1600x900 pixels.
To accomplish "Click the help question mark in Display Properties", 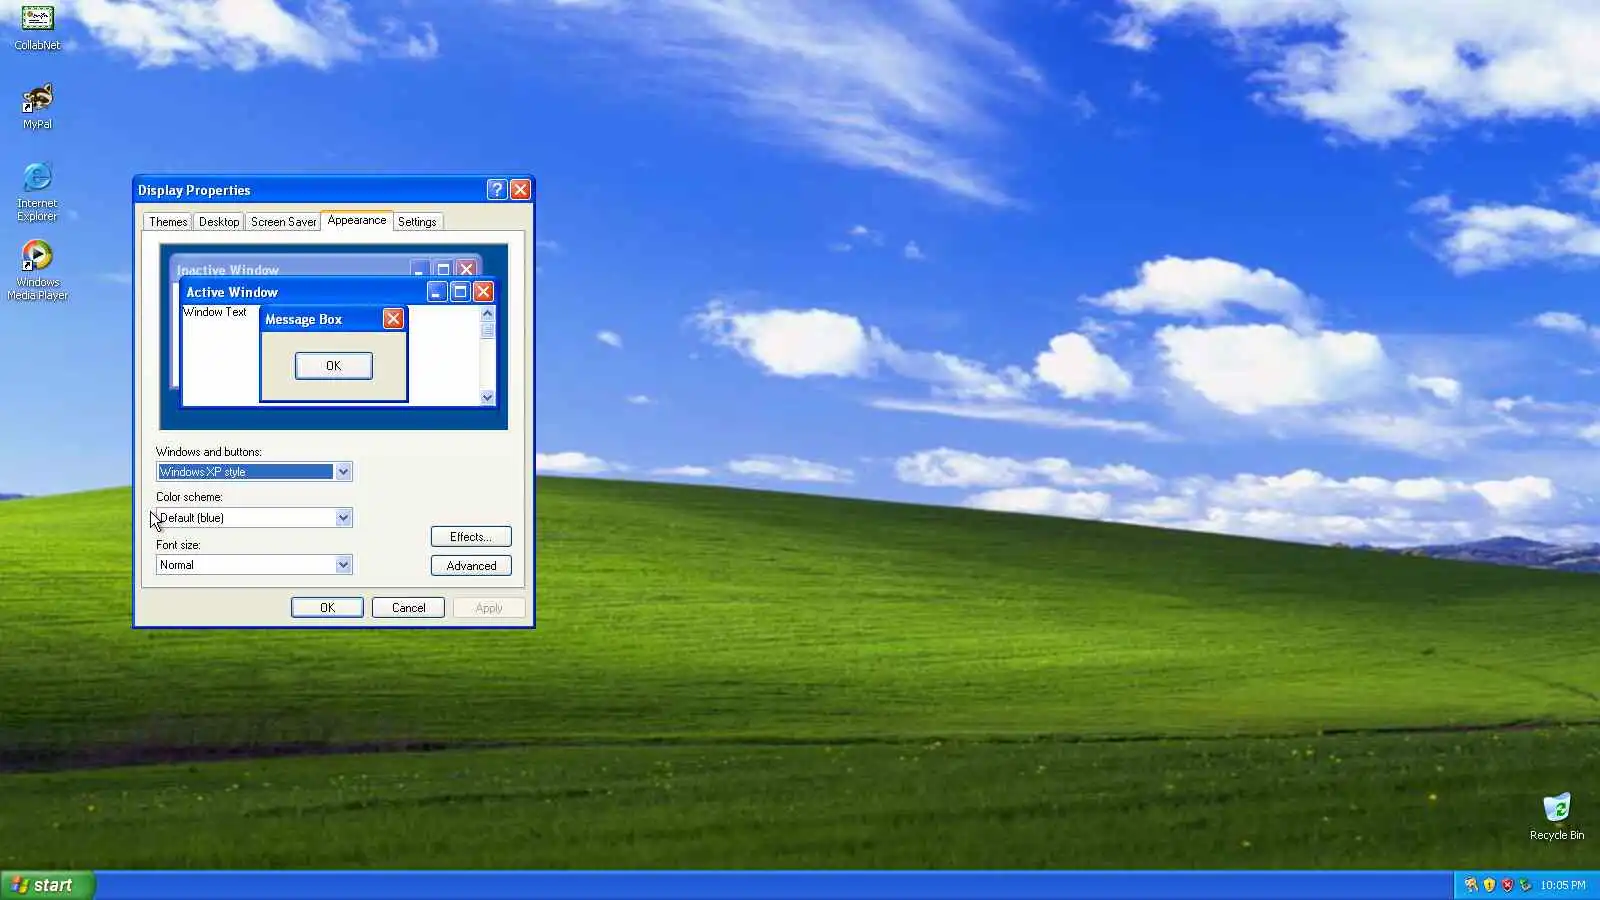I will point(497,190).
